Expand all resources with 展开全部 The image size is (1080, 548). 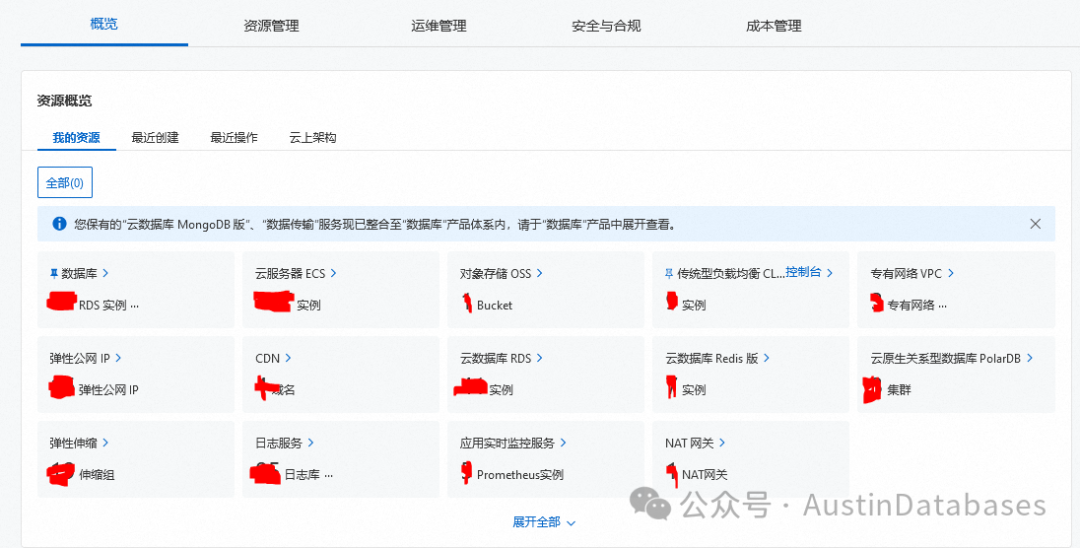click(543, 522)
